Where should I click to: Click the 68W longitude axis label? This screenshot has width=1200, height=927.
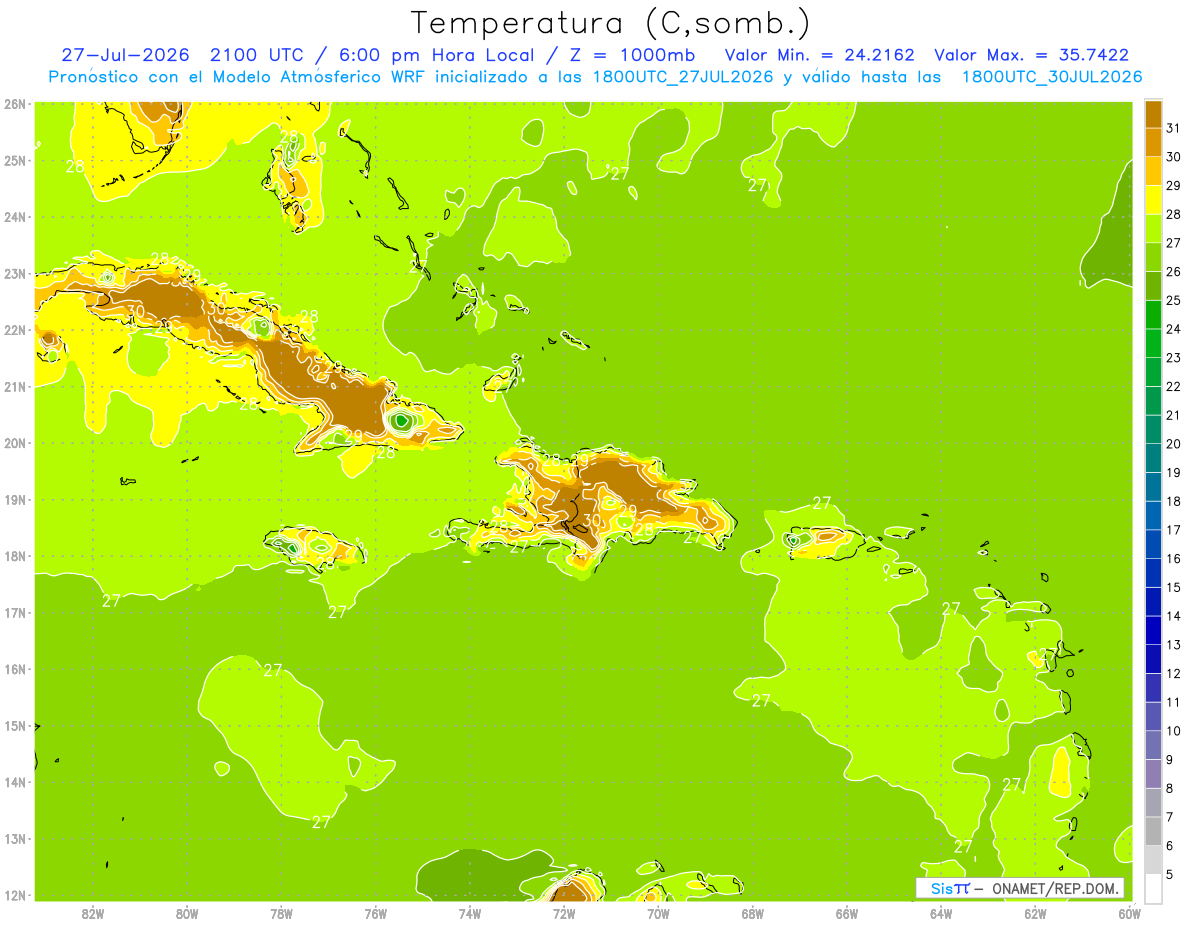click(753, 913)
